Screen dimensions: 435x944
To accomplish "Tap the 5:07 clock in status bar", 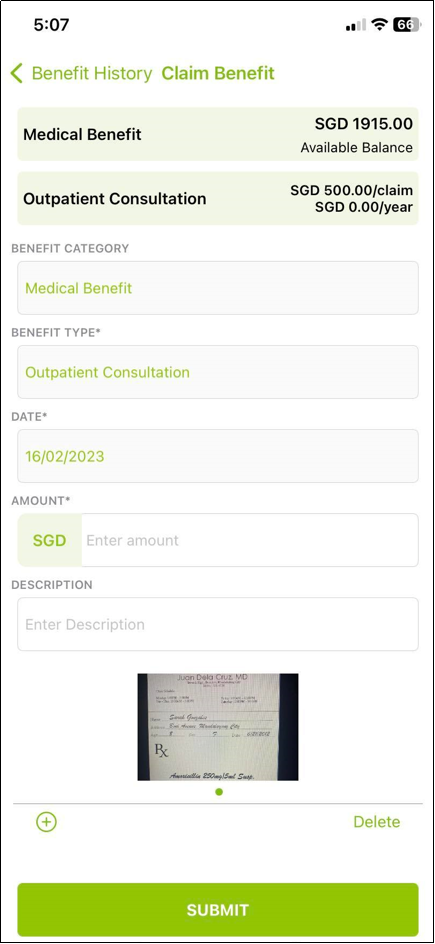I will [51, 25].
